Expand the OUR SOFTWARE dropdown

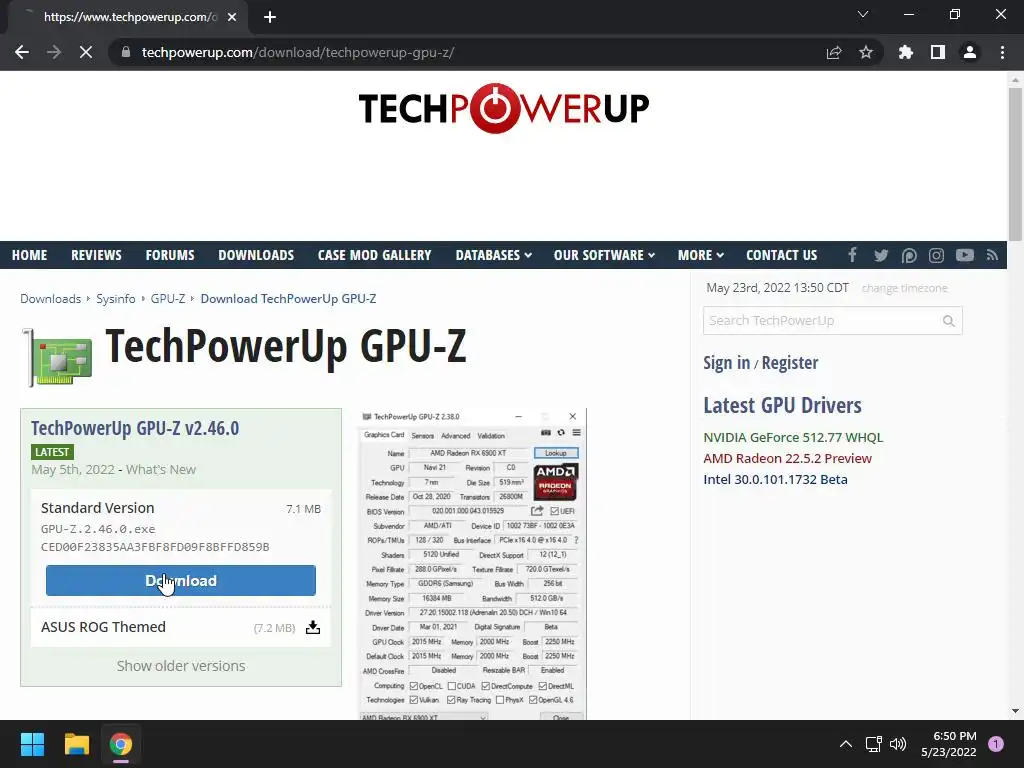point(604,255)
